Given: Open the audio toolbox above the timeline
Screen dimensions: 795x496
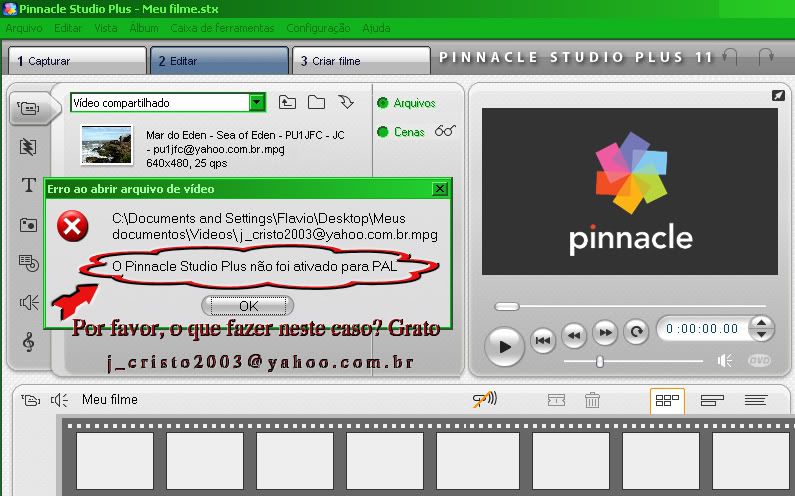Looking at the screenshot, I should tap(59, 400).
